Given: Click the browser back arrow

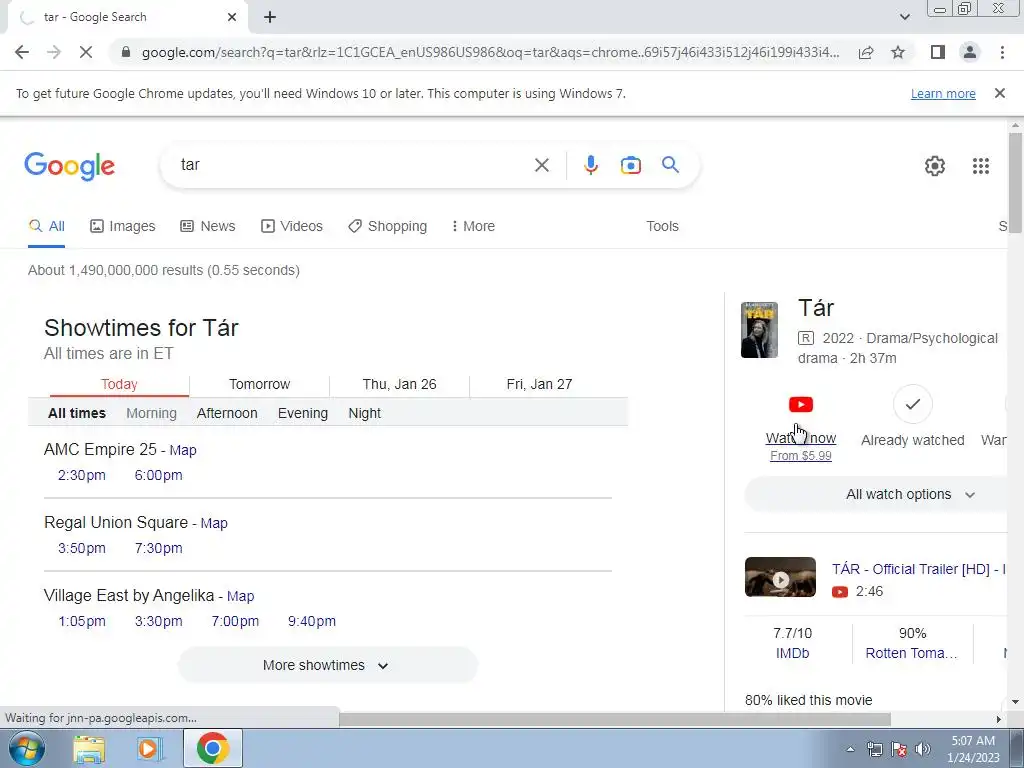Looking at the screenshot, I should coord(22,52).
